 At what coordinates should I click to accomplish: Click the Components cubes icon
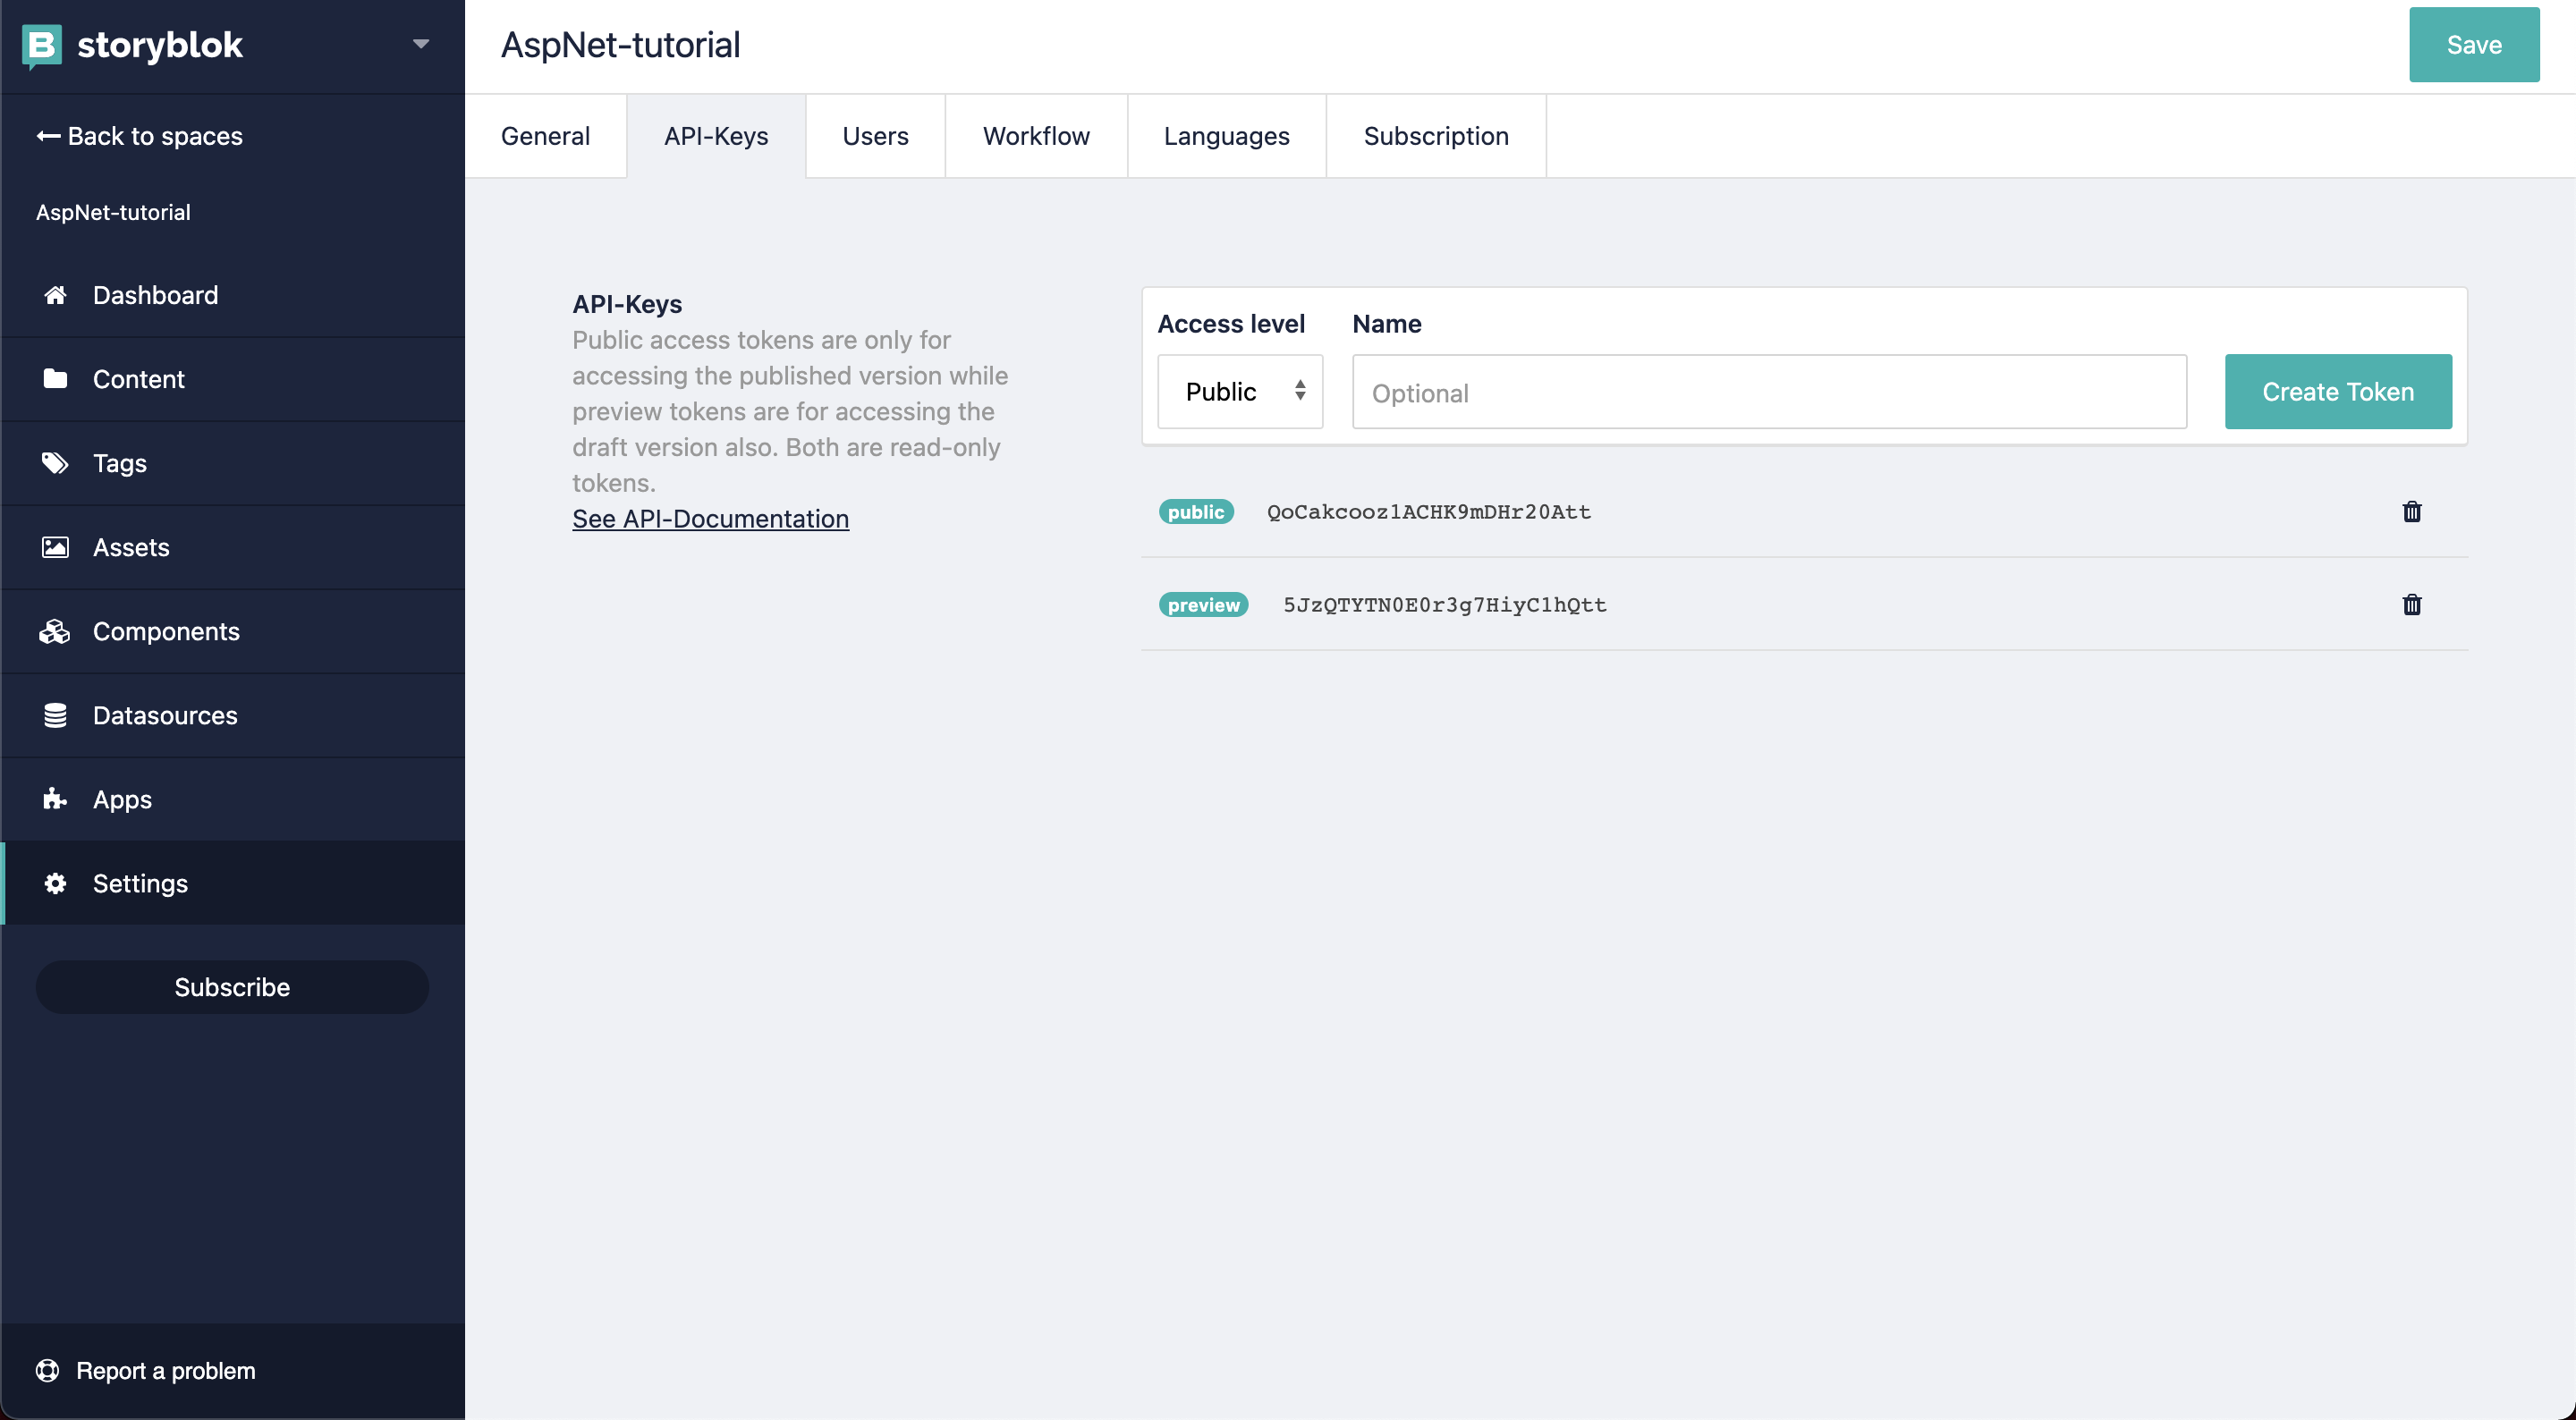[x=55, y=631]
